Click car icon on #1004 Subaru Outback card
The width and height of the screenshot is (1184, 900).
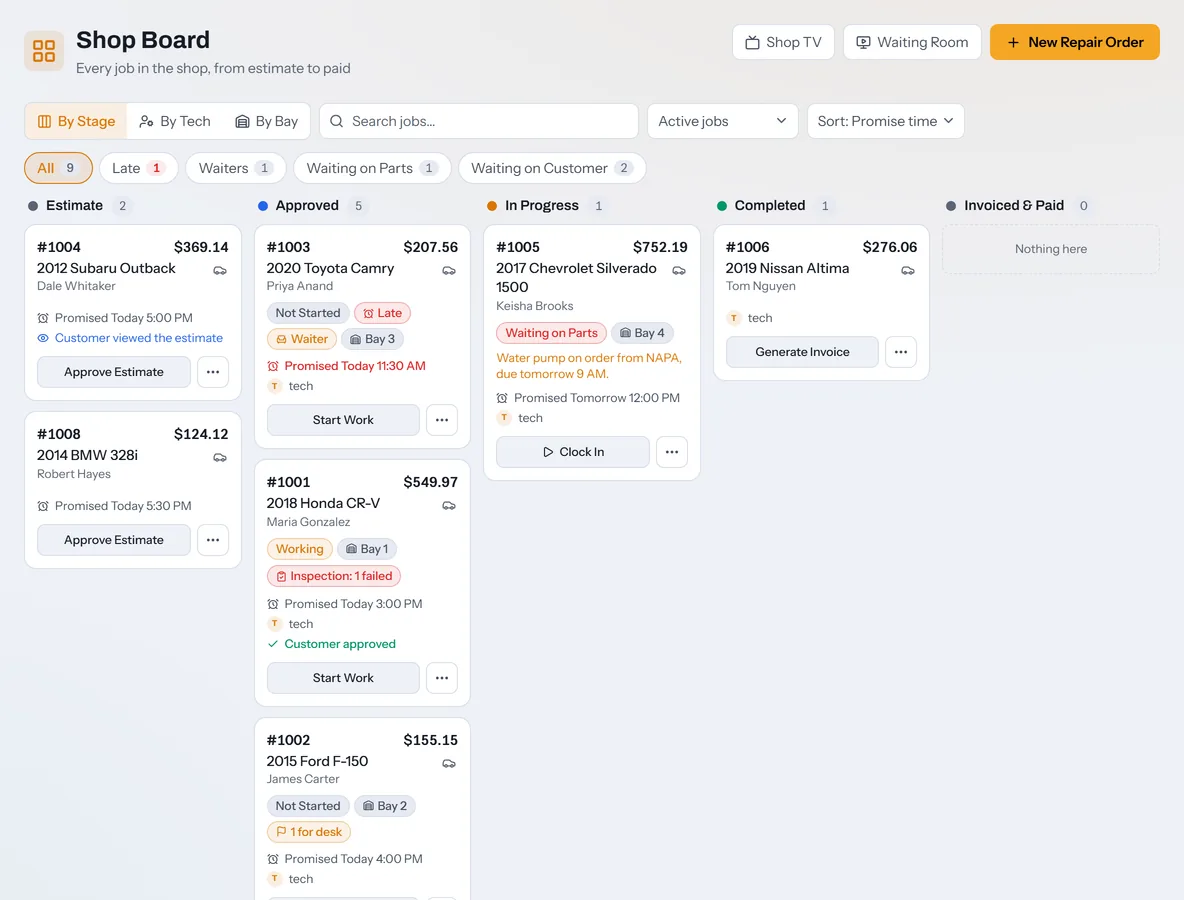coord(220,270)
